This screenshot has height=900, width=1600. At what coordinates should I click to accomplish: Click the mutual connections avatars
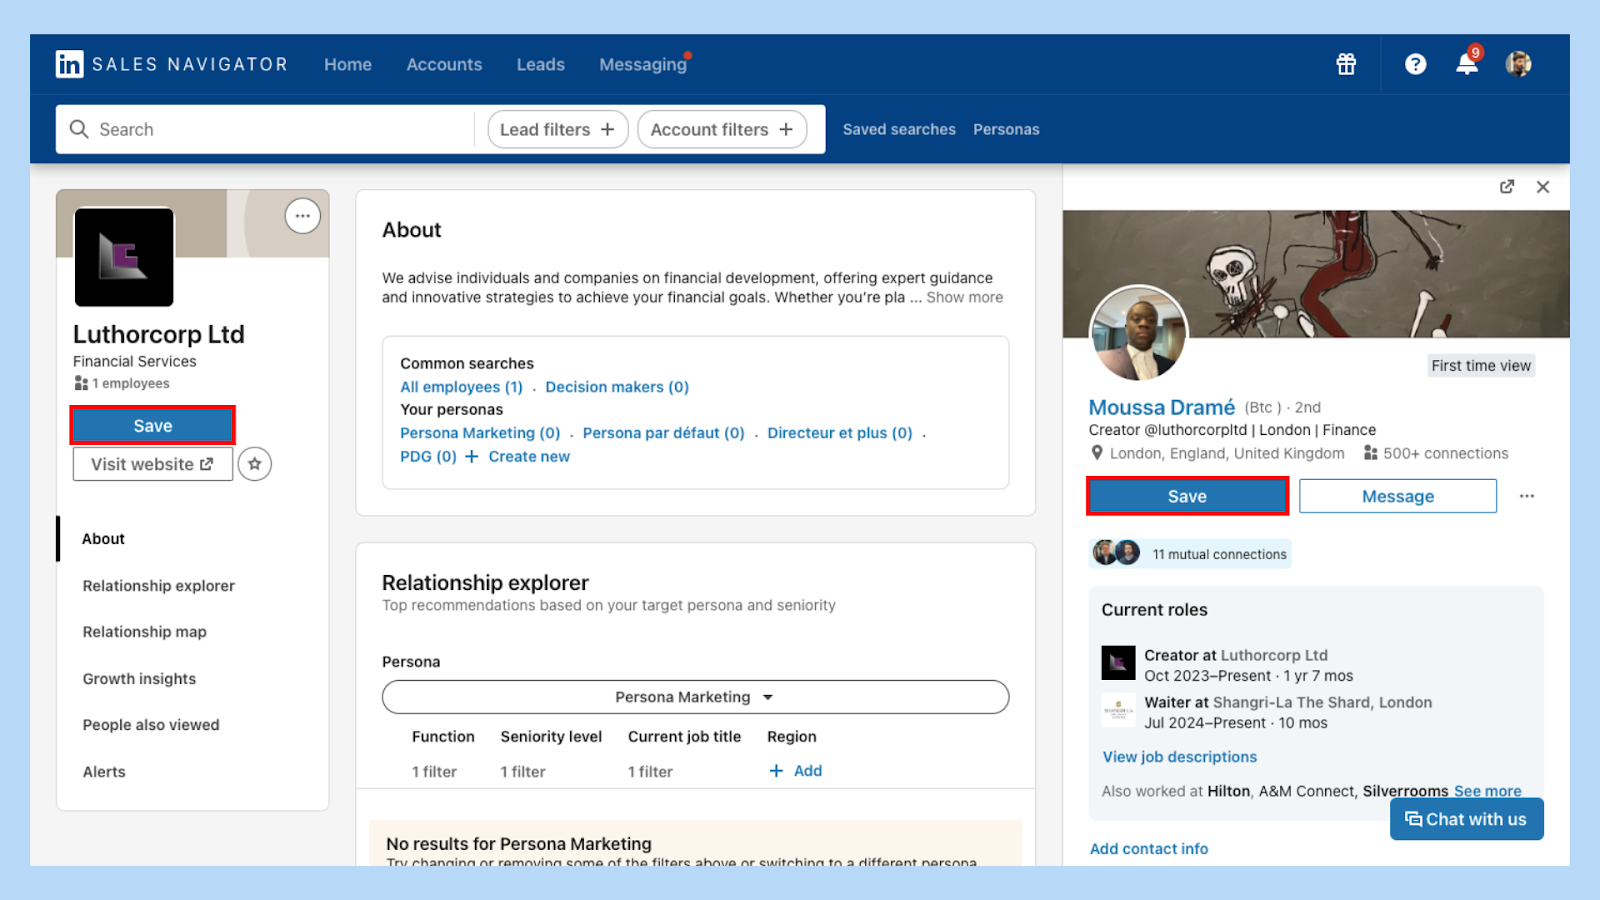coord(1116,553)
